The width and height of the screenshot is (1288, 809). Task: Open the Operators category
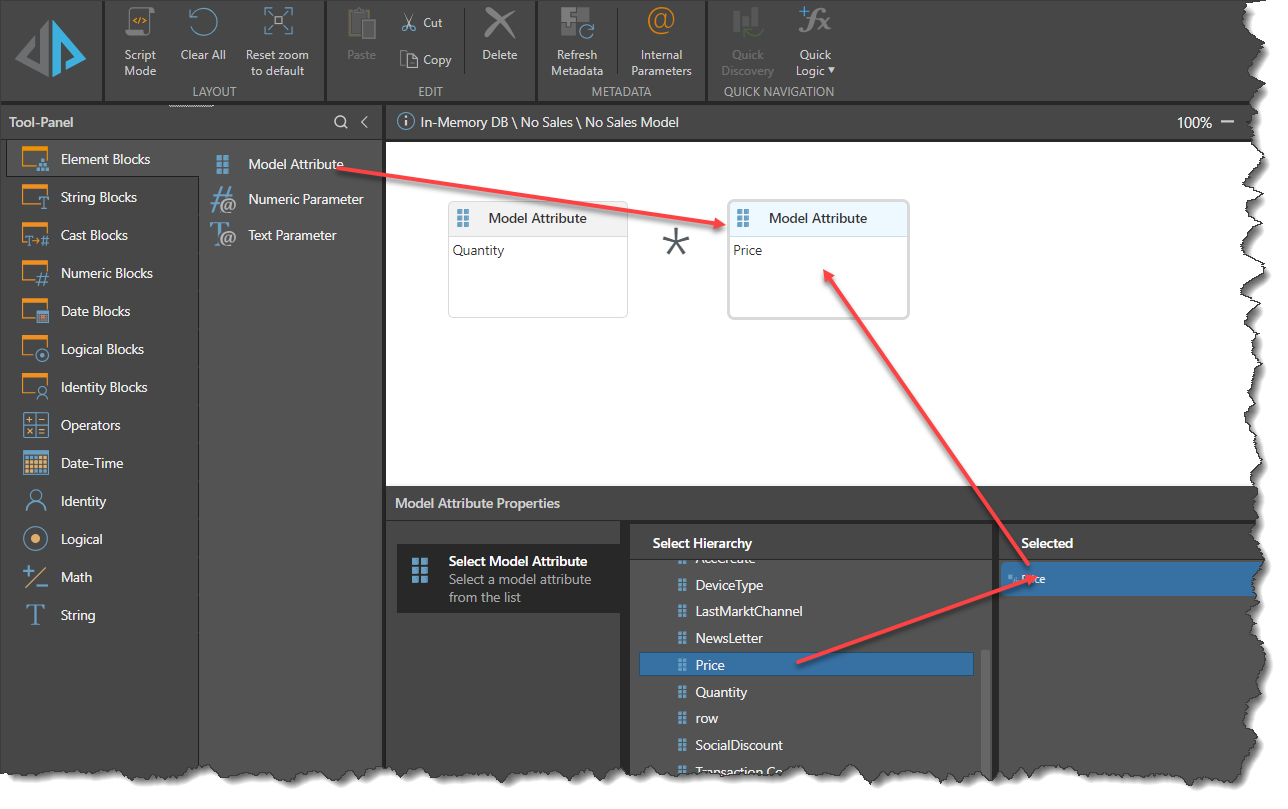(x=100, y=425)
